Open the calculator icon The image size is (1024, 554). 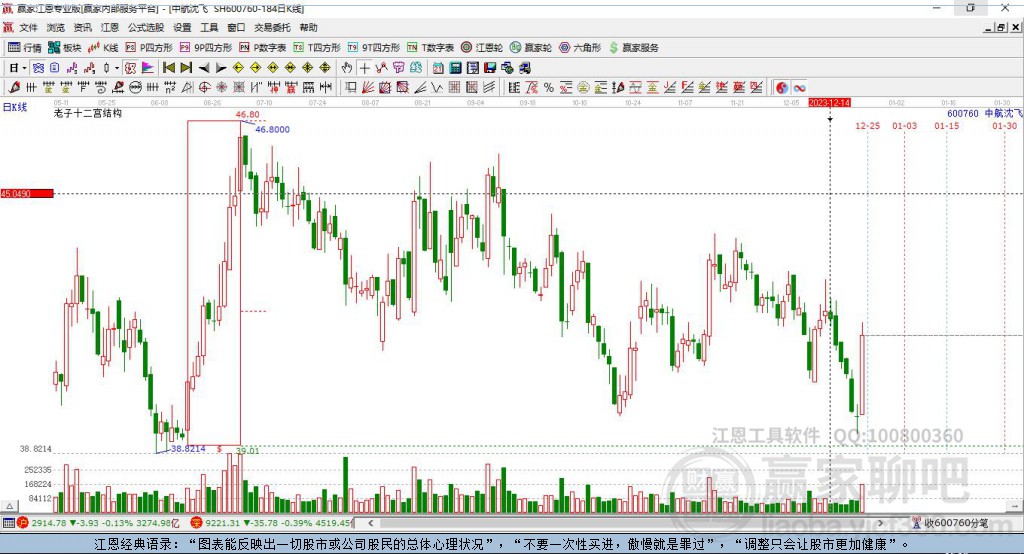(x=455, y=68)
